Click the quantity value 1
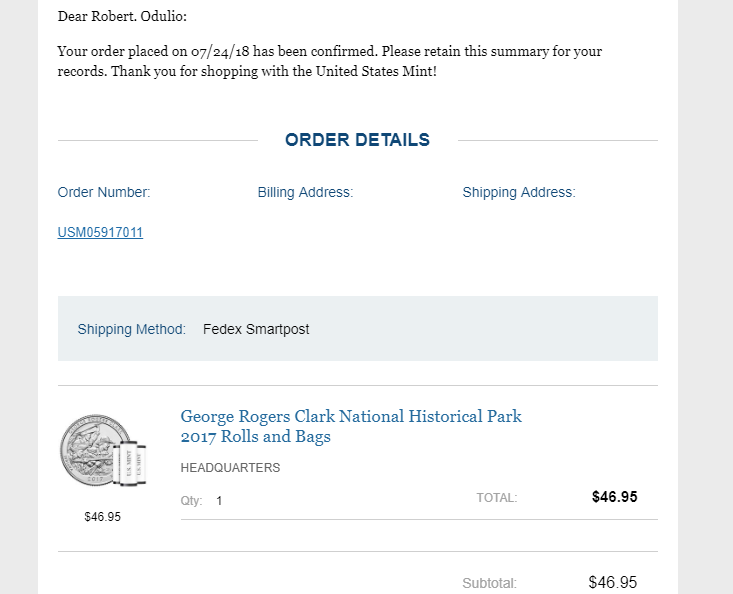Screen dimensions: 733x594 [x=219, y=501]
